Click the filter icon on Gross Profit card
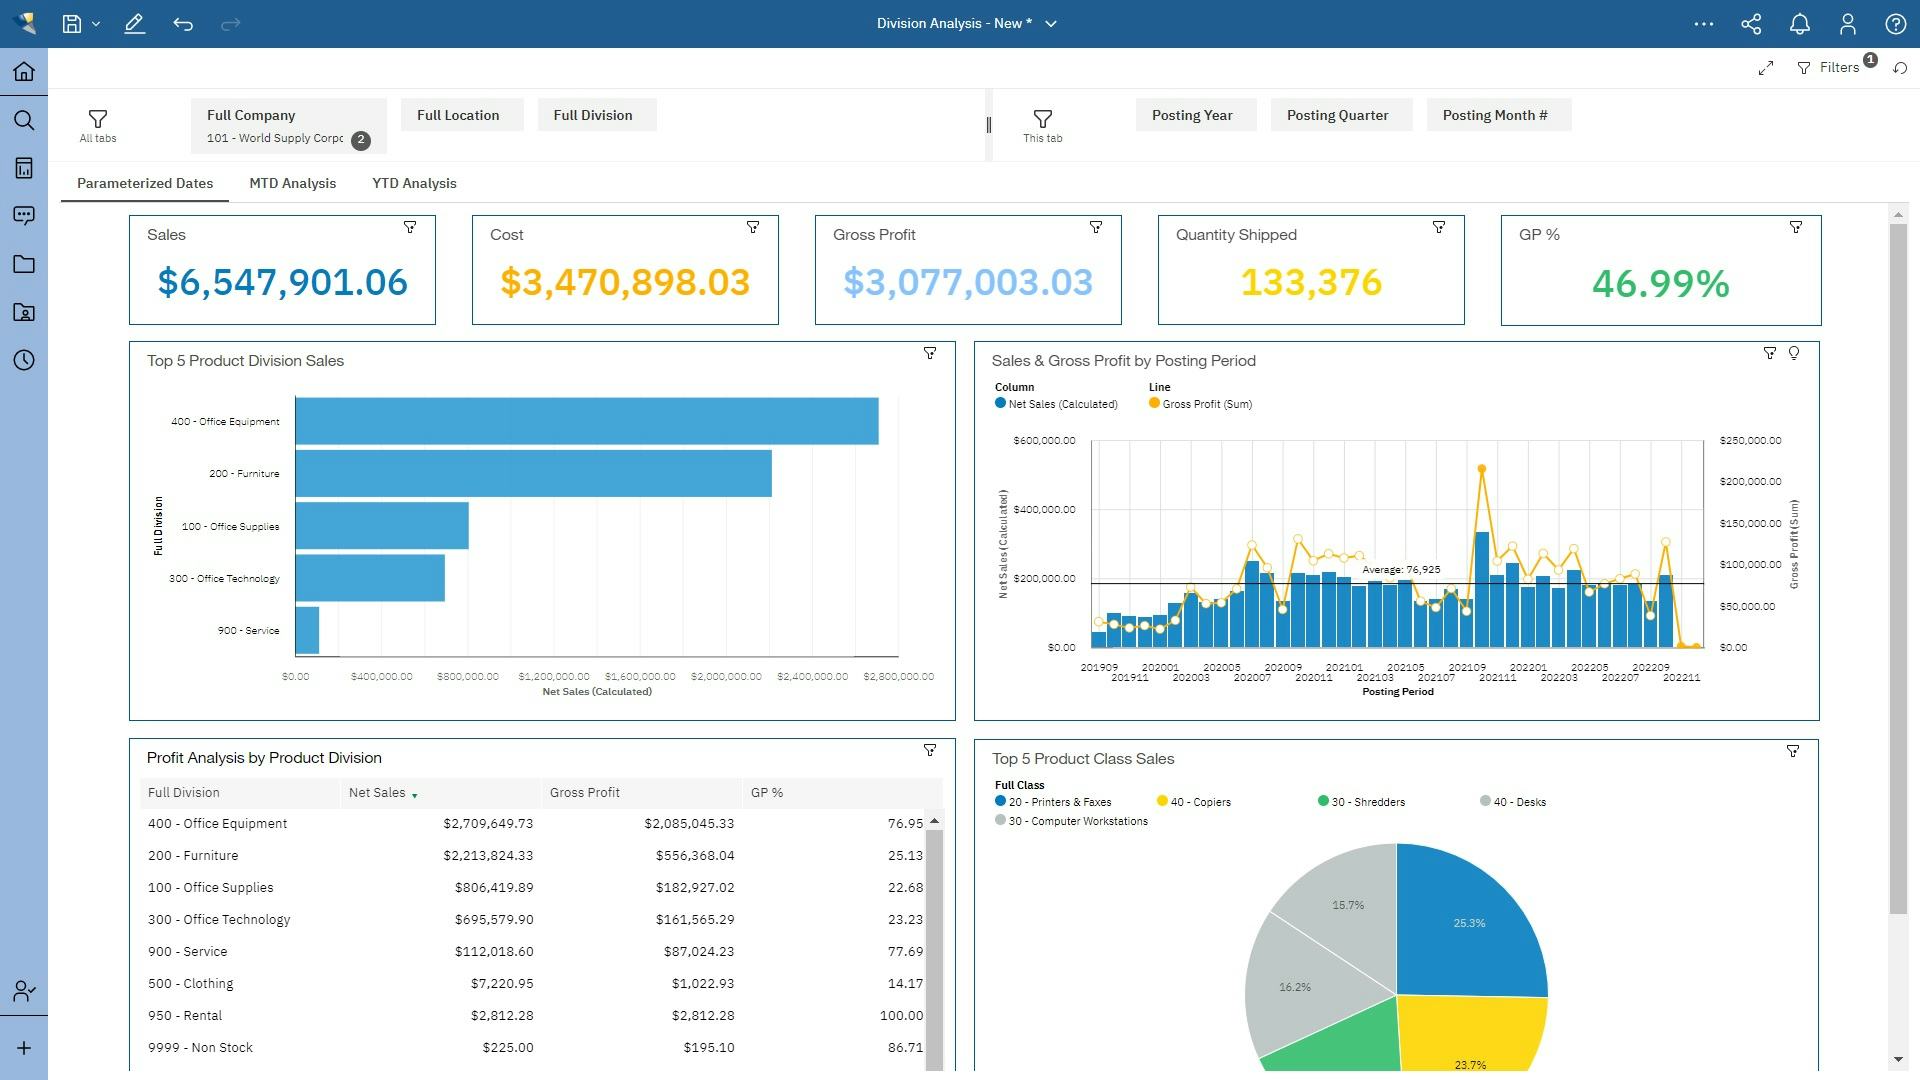 tap(1097, 227)
